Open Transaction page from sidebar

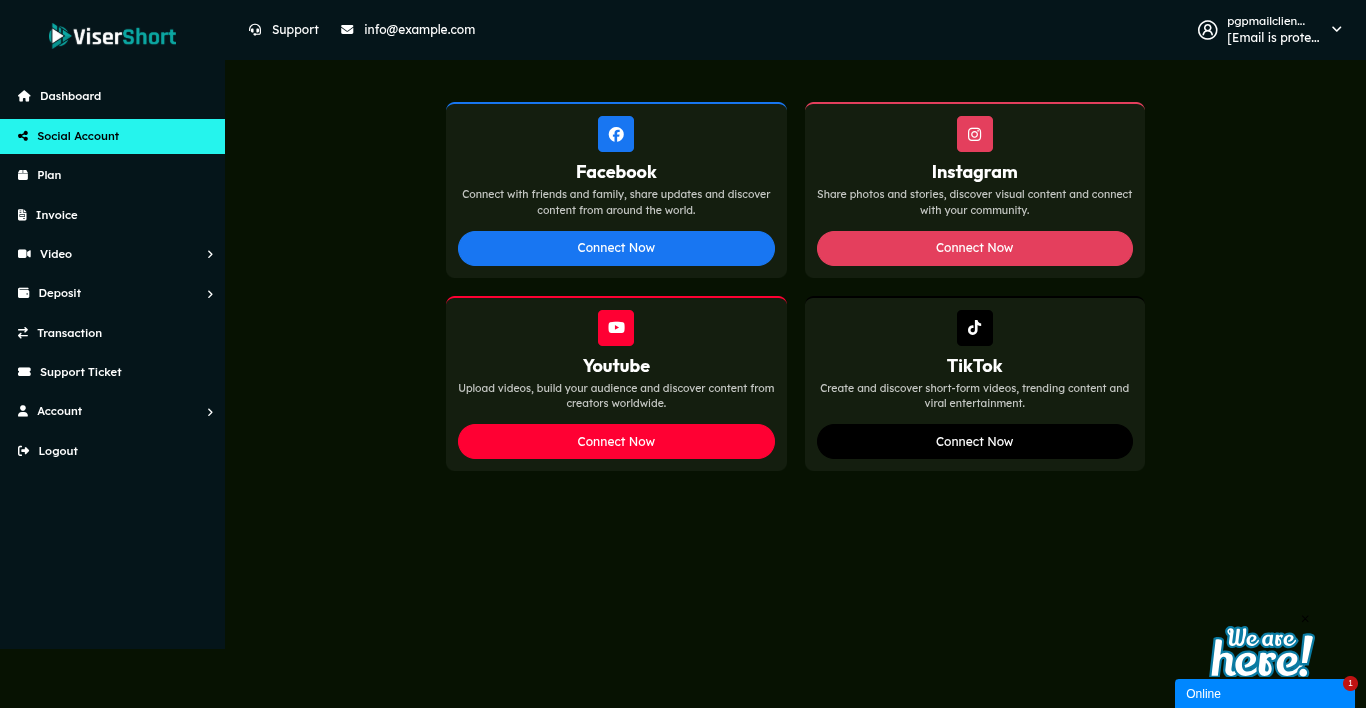pyautogui.click(x=69, y=333)
